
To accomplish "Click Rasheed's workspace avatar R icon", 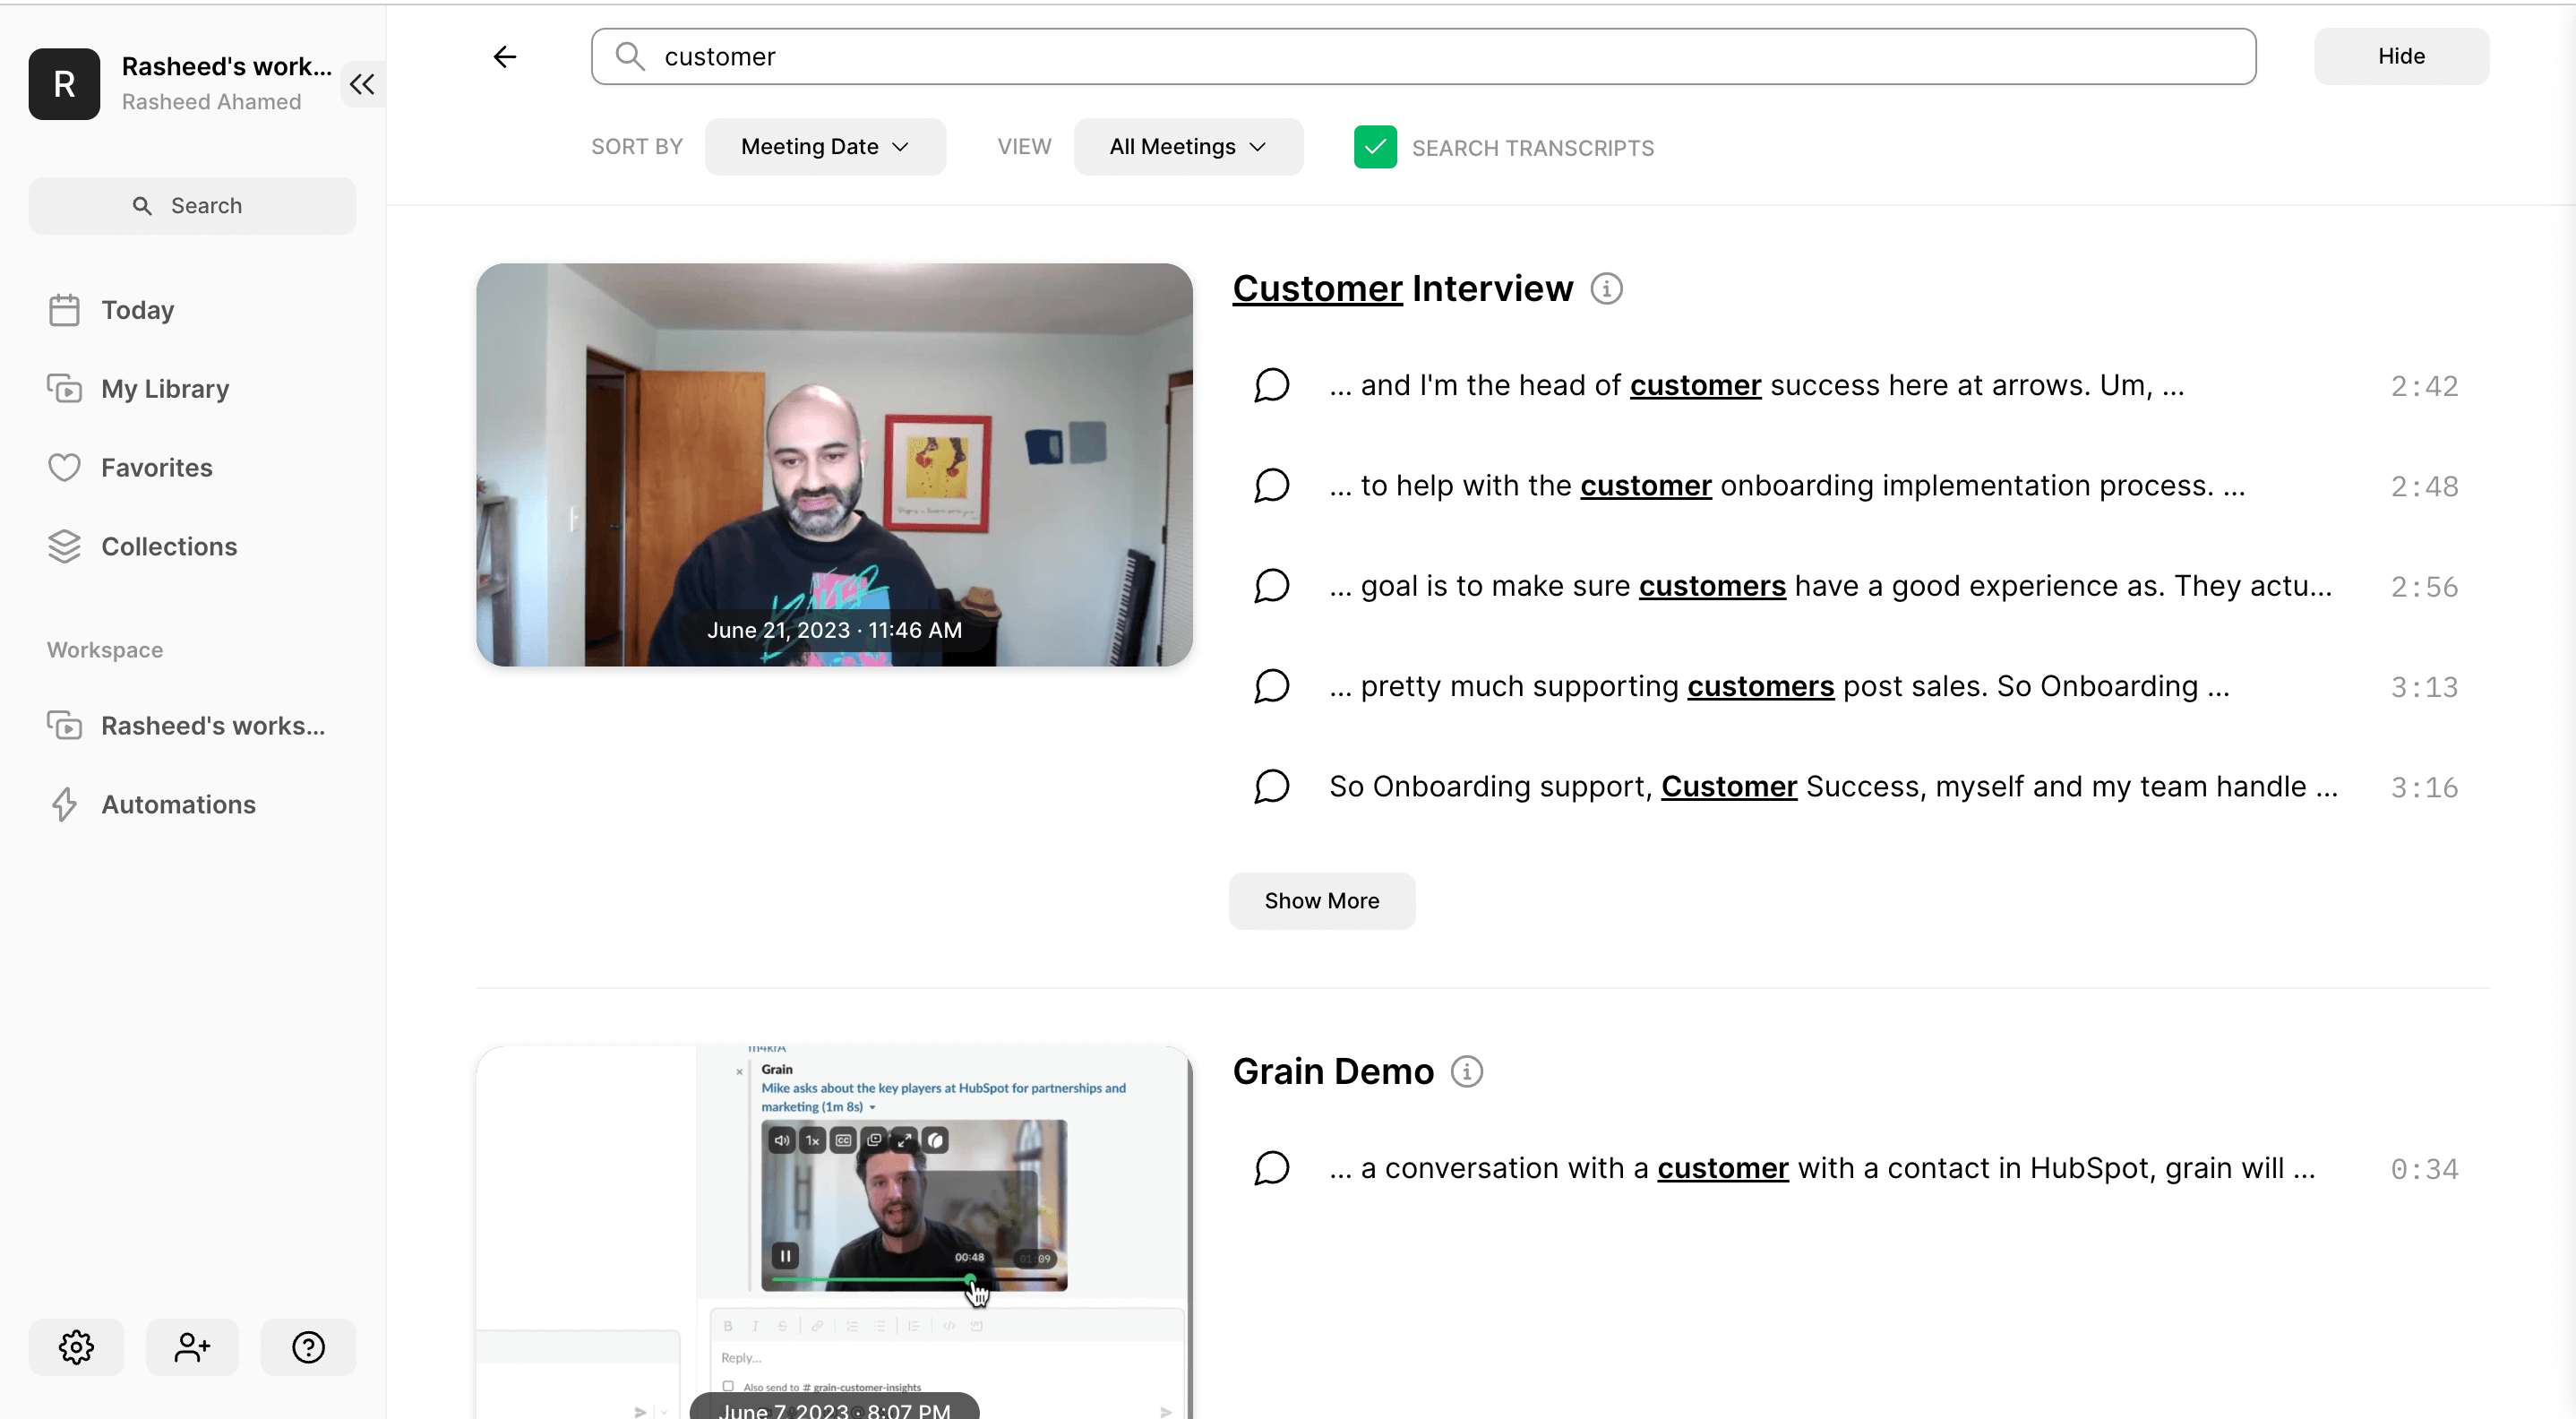I will (64, 84).
